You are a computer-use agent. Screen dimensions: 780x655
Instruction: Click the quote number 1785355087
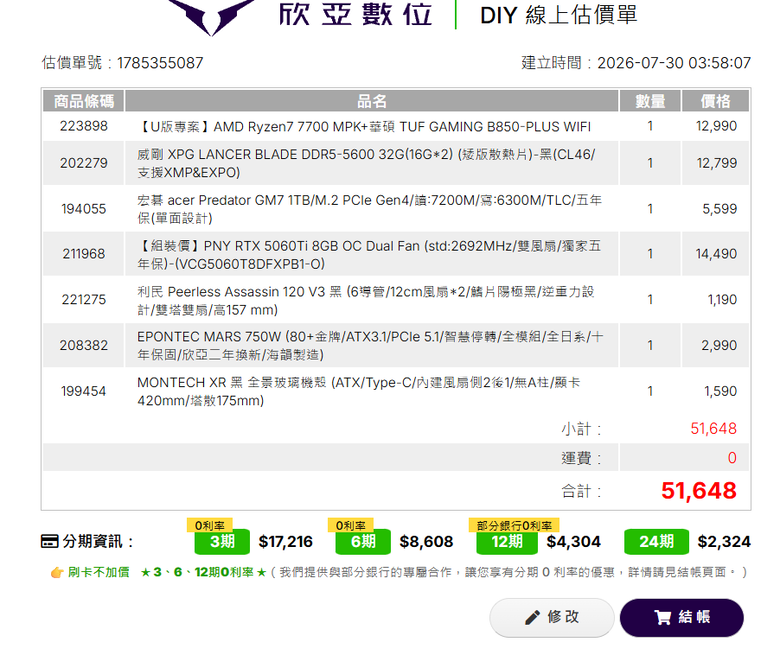(x=160, y=63)
